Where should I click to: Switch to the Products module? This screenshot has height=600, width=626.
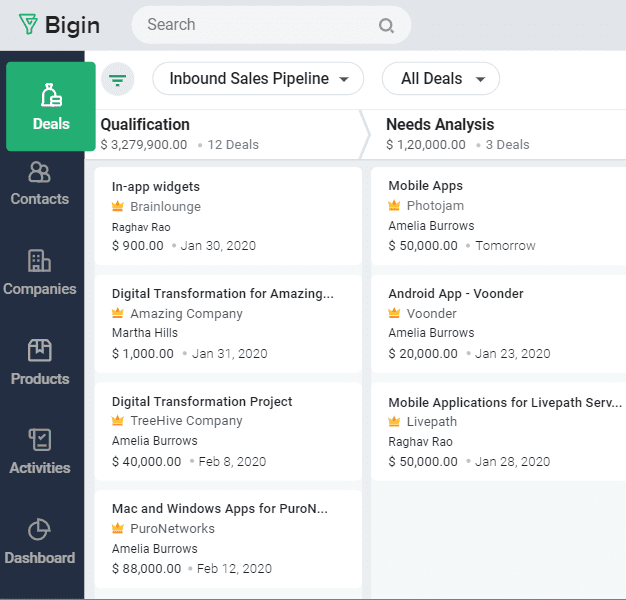pyautogui.click(x=40, y=362)
